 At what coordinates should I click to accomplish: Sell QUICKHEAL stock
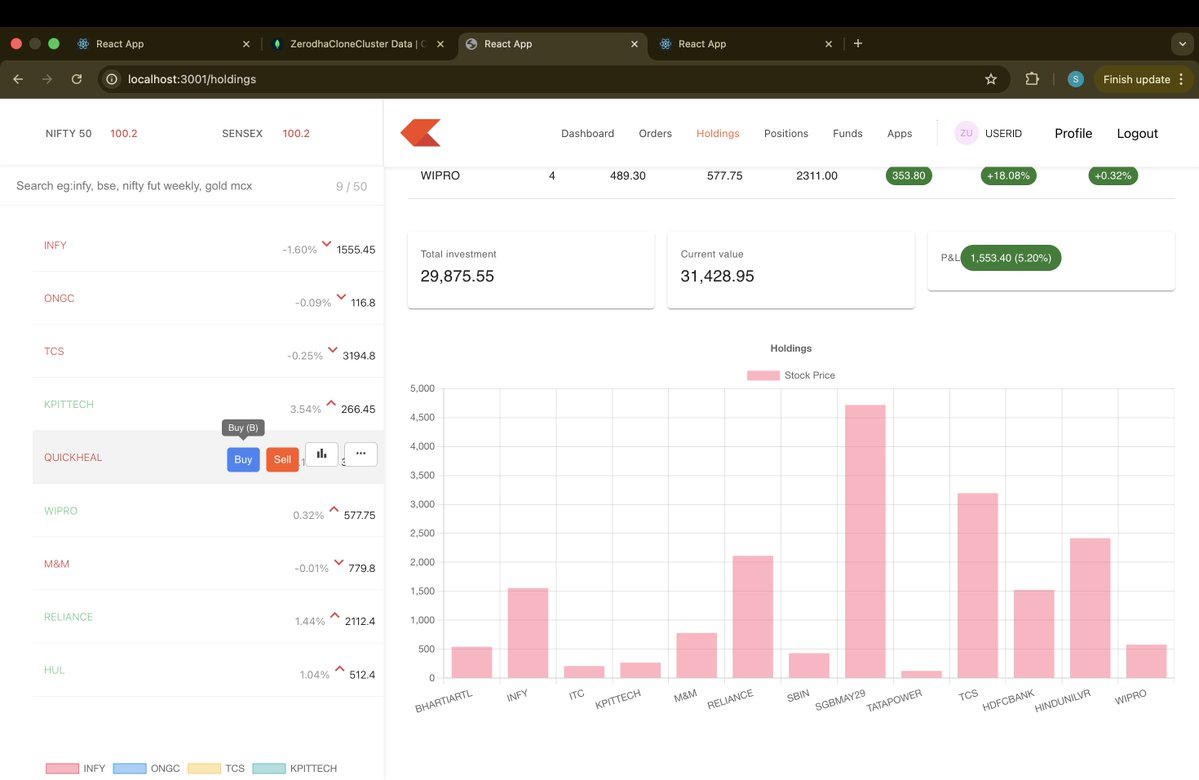tap(282, 460)
